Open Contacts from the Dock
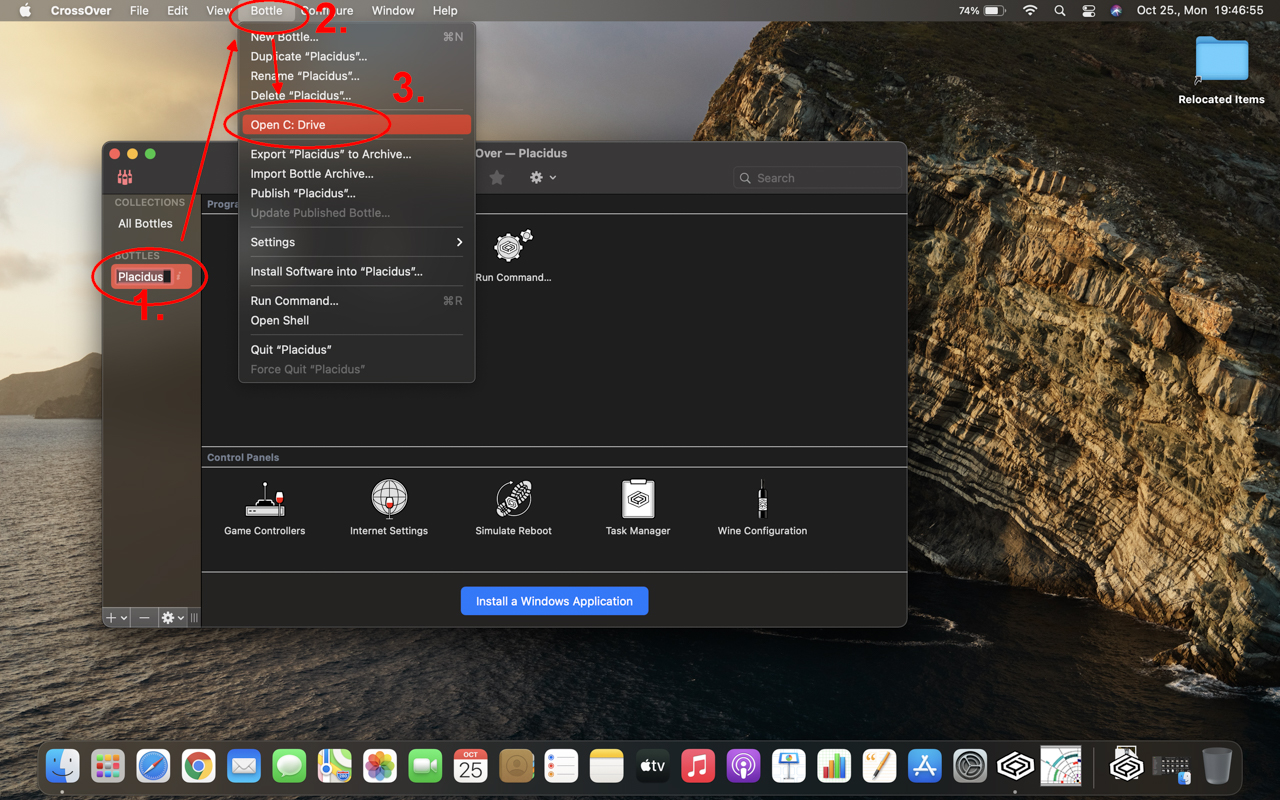Viewport: 1280px width, 800px height. (517, 767)
